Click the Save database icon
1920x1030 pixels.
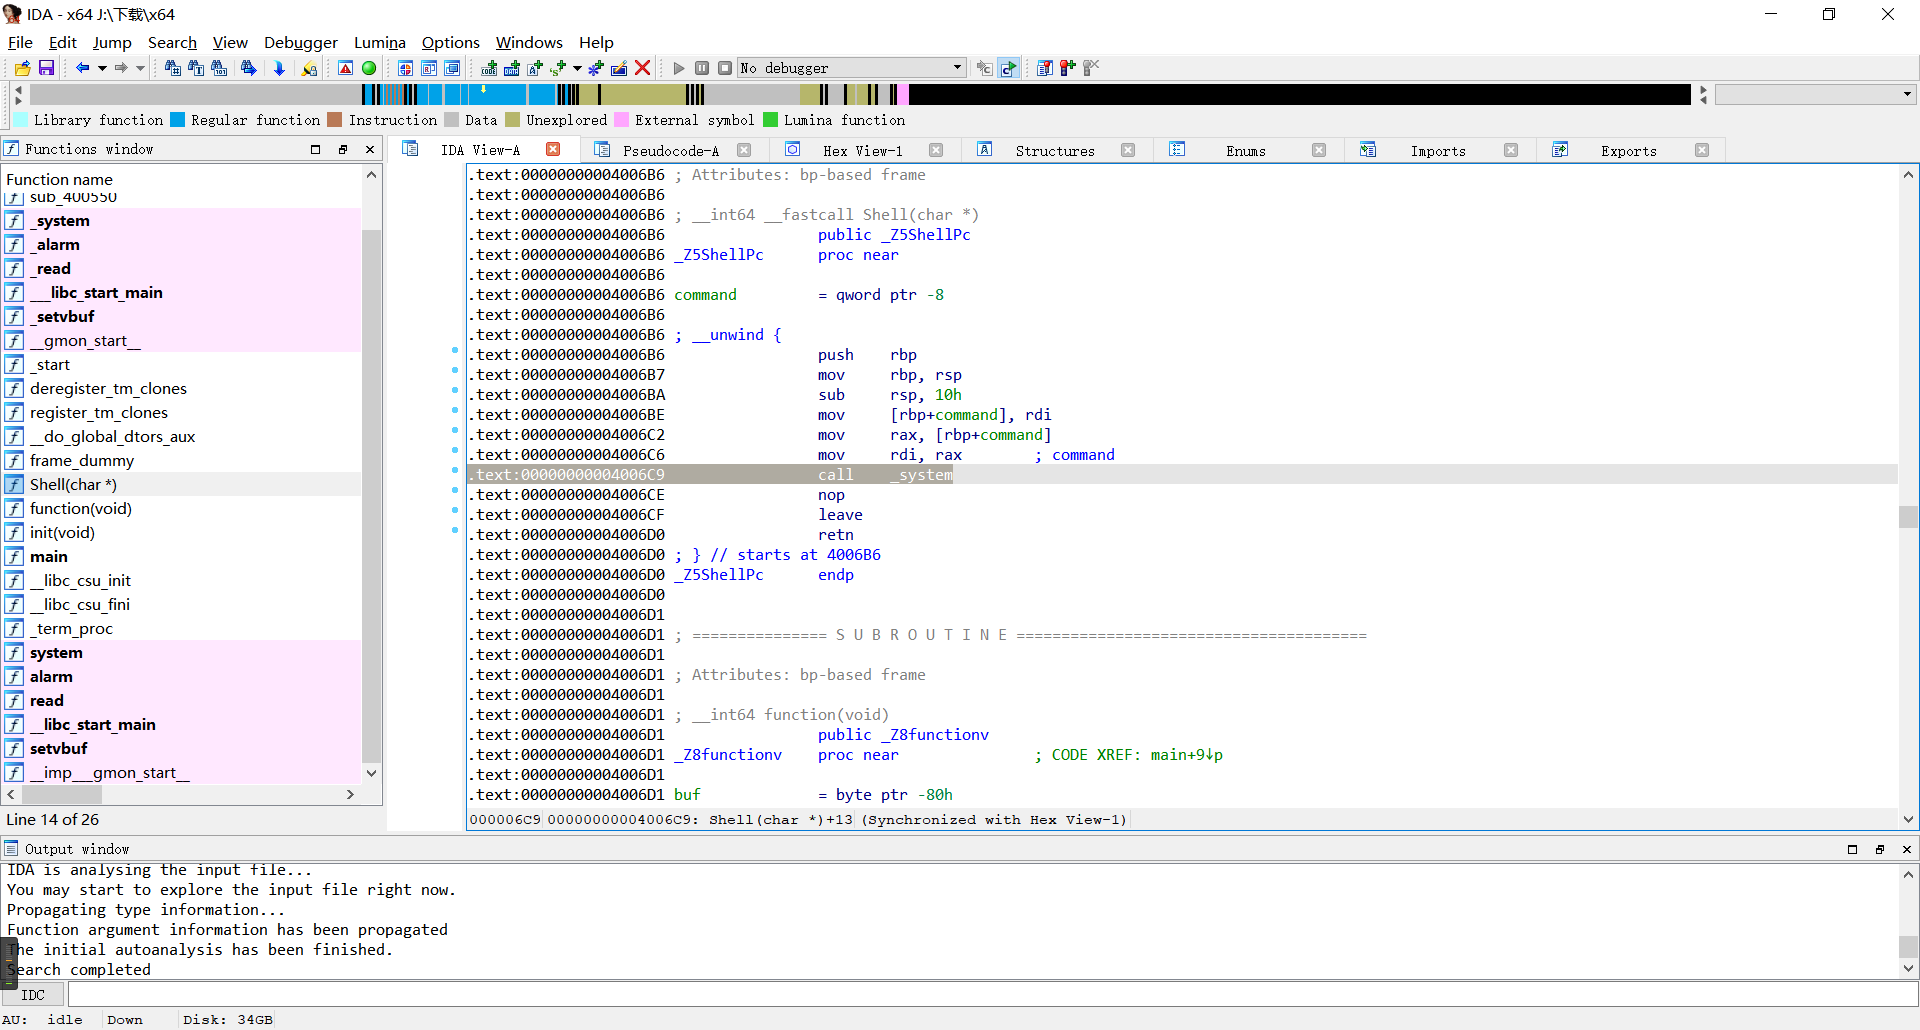(46, 68)
